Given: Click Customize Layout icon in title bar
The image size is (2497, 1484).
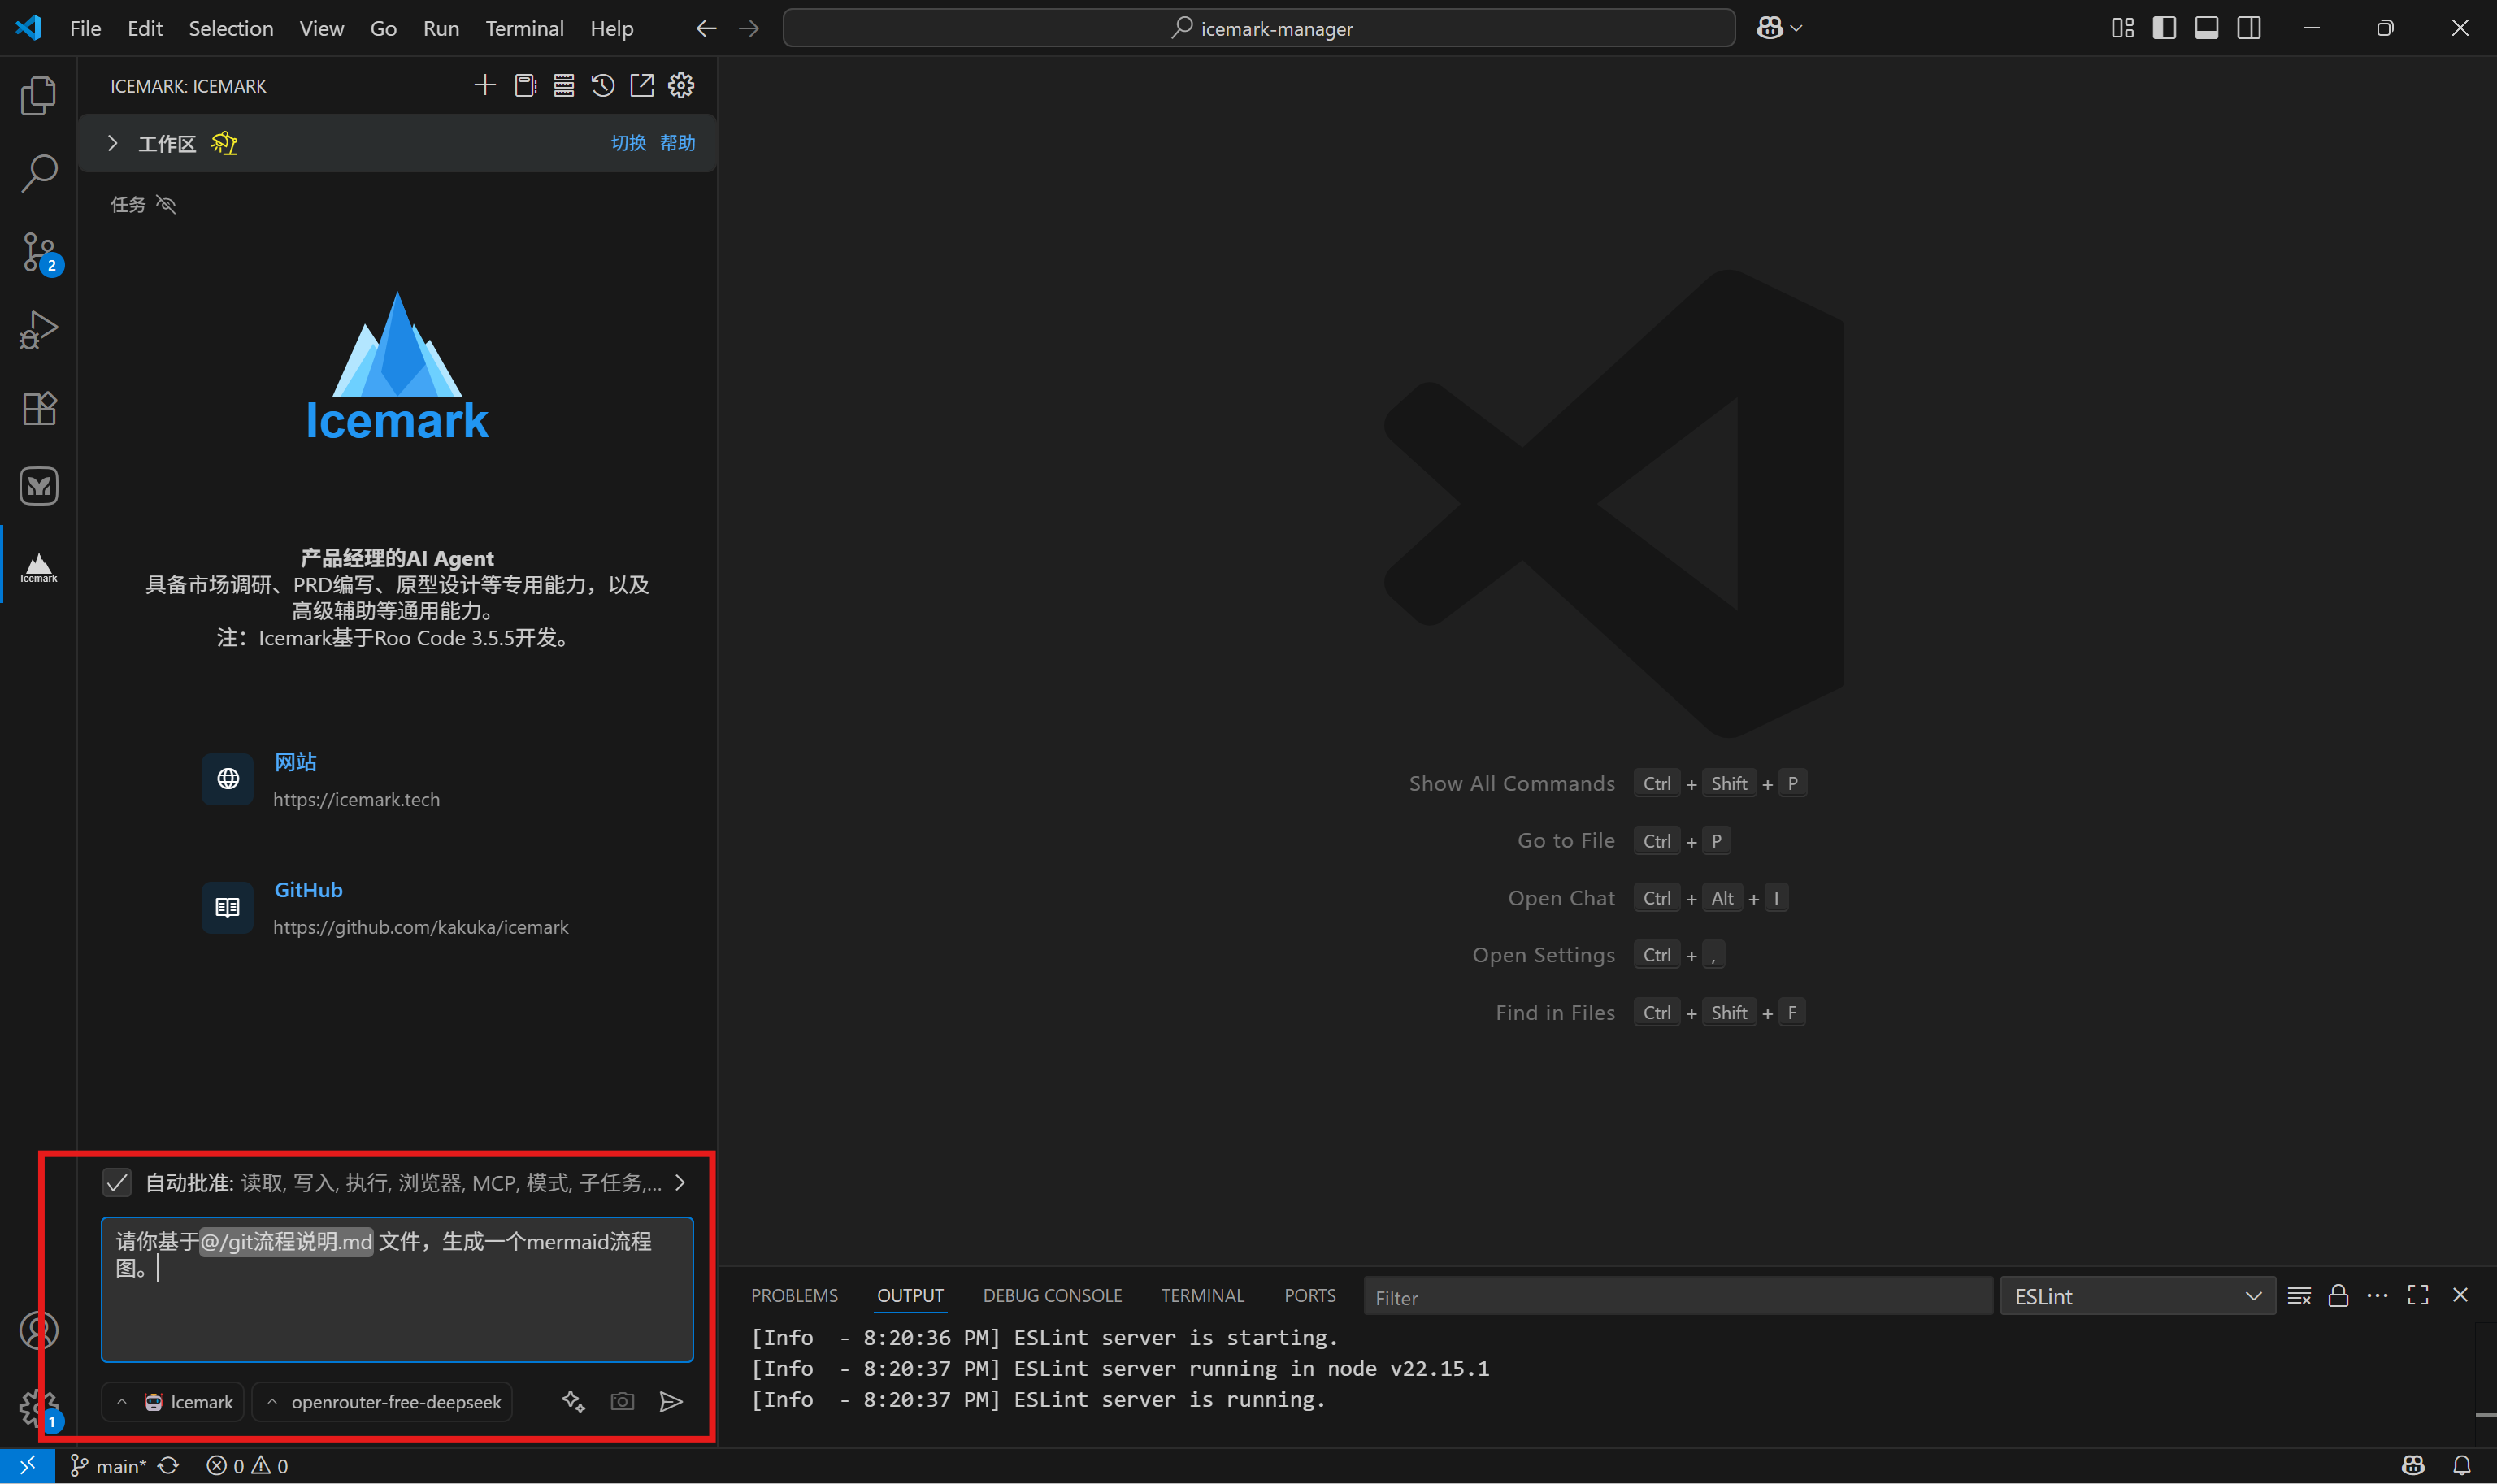Looking at the screenshot, I should [2122, 28].
